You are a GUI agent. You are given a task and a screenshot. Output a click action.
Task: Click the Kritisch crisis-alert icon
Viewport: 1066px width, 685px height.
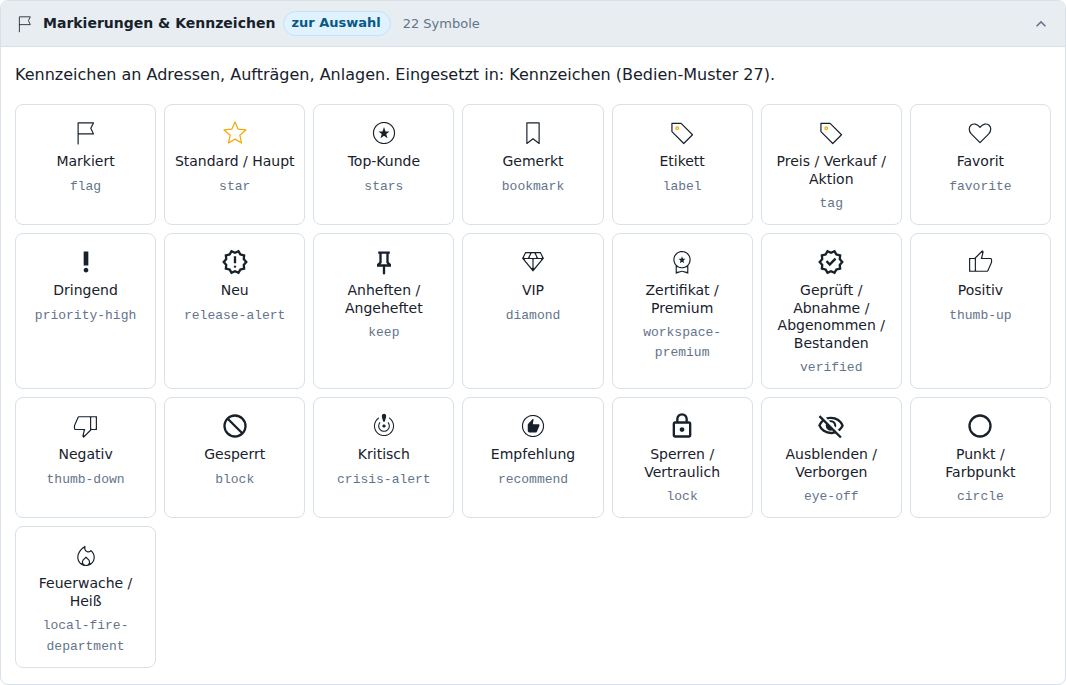pyautogui.click(x=383, y=425)
